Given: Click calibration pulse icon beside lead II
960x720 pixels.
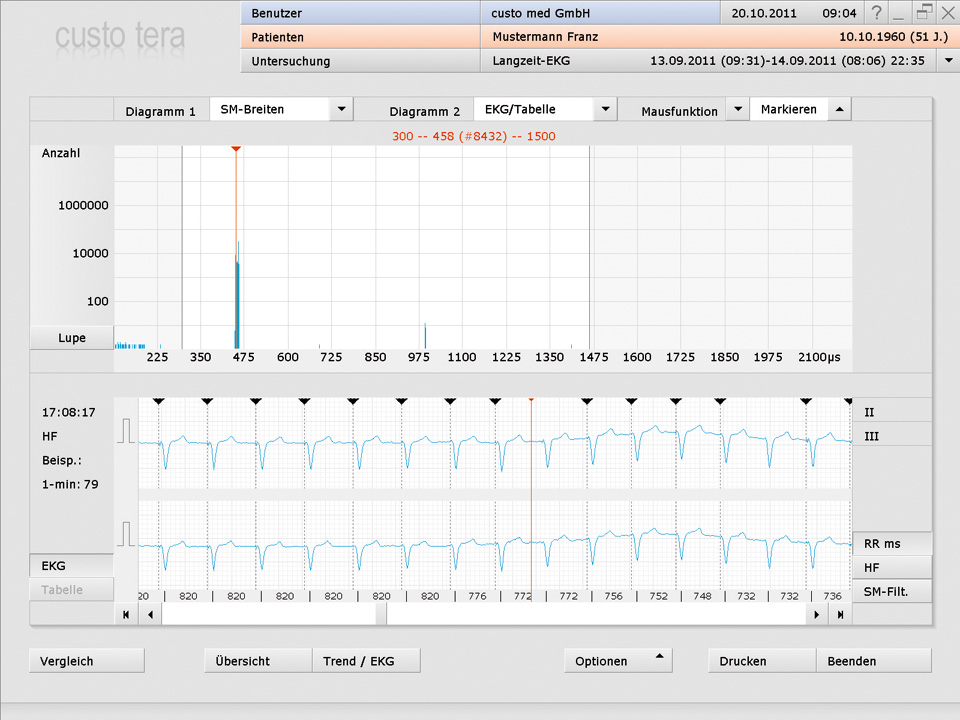Looking at the screenshot, I should point(126,431).
